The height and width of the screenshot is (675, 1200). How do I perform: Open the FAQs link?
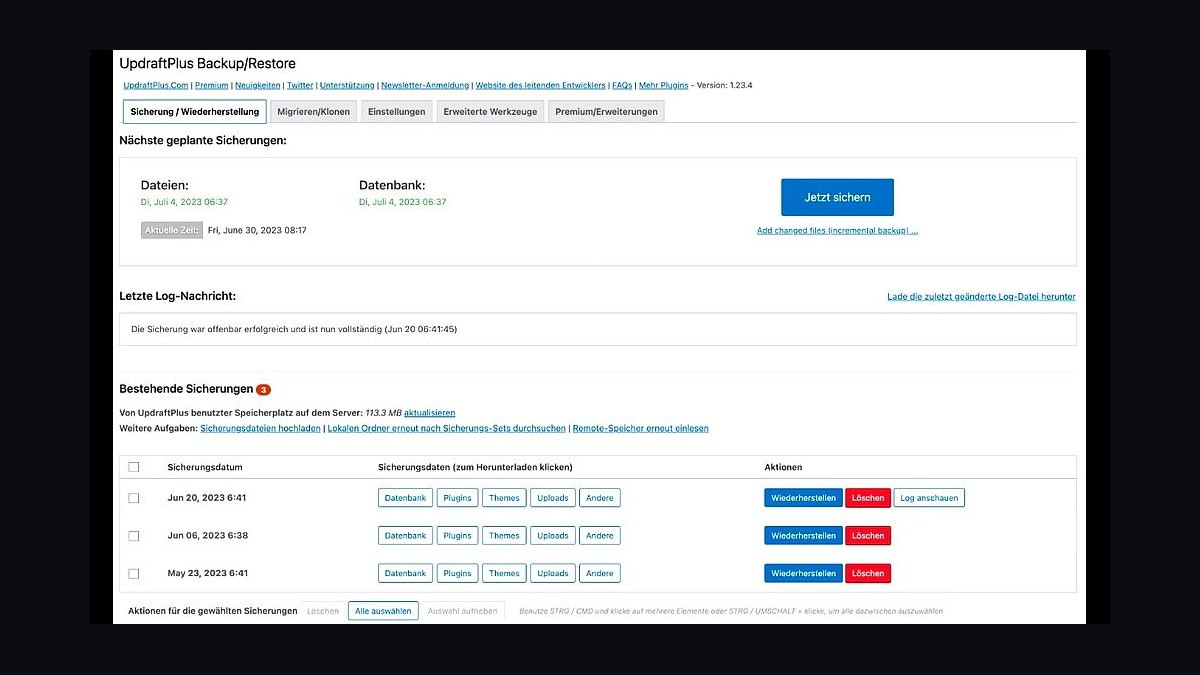click(622, 85)
